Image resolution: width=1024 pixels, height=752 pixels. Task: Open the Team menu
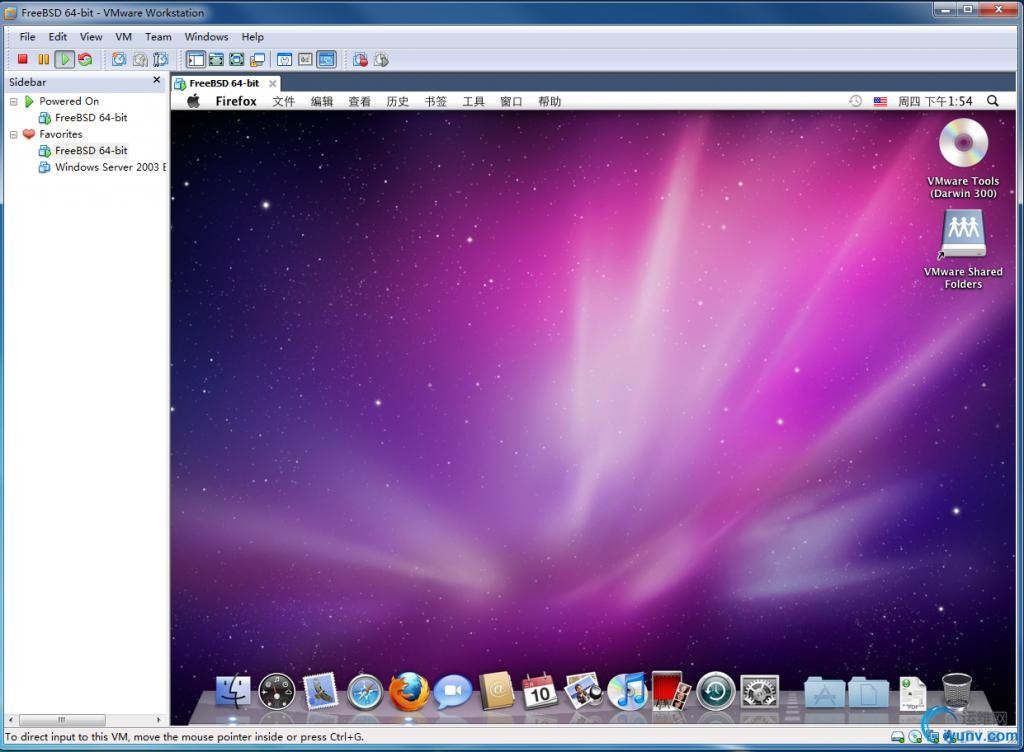coord(158,37)
